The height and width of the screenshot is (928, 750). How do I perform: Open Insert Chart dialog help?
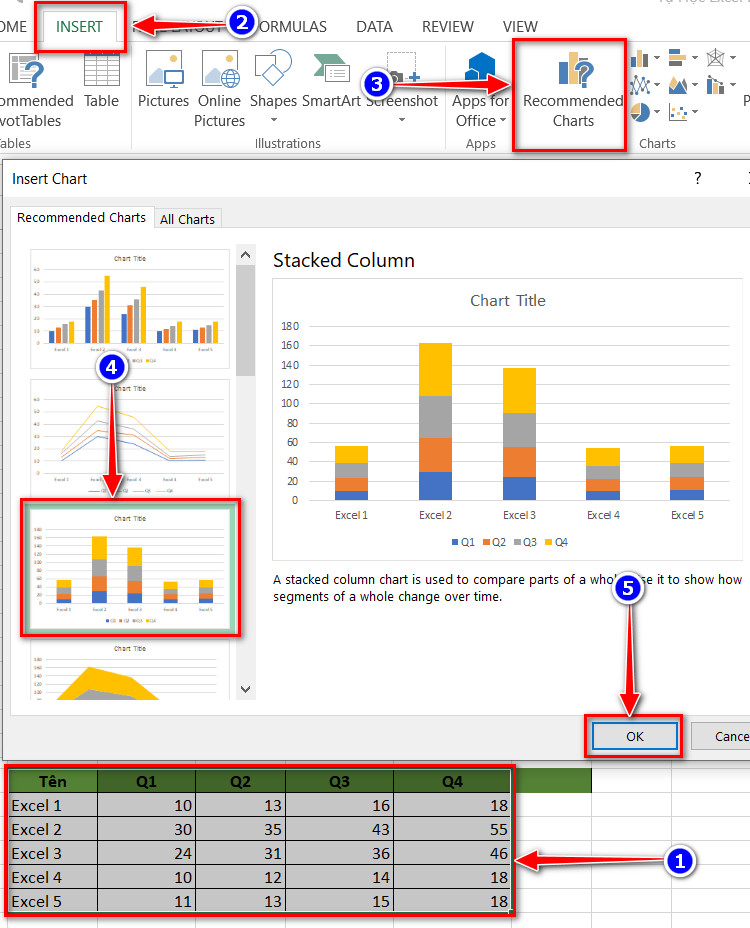point(698,178)
